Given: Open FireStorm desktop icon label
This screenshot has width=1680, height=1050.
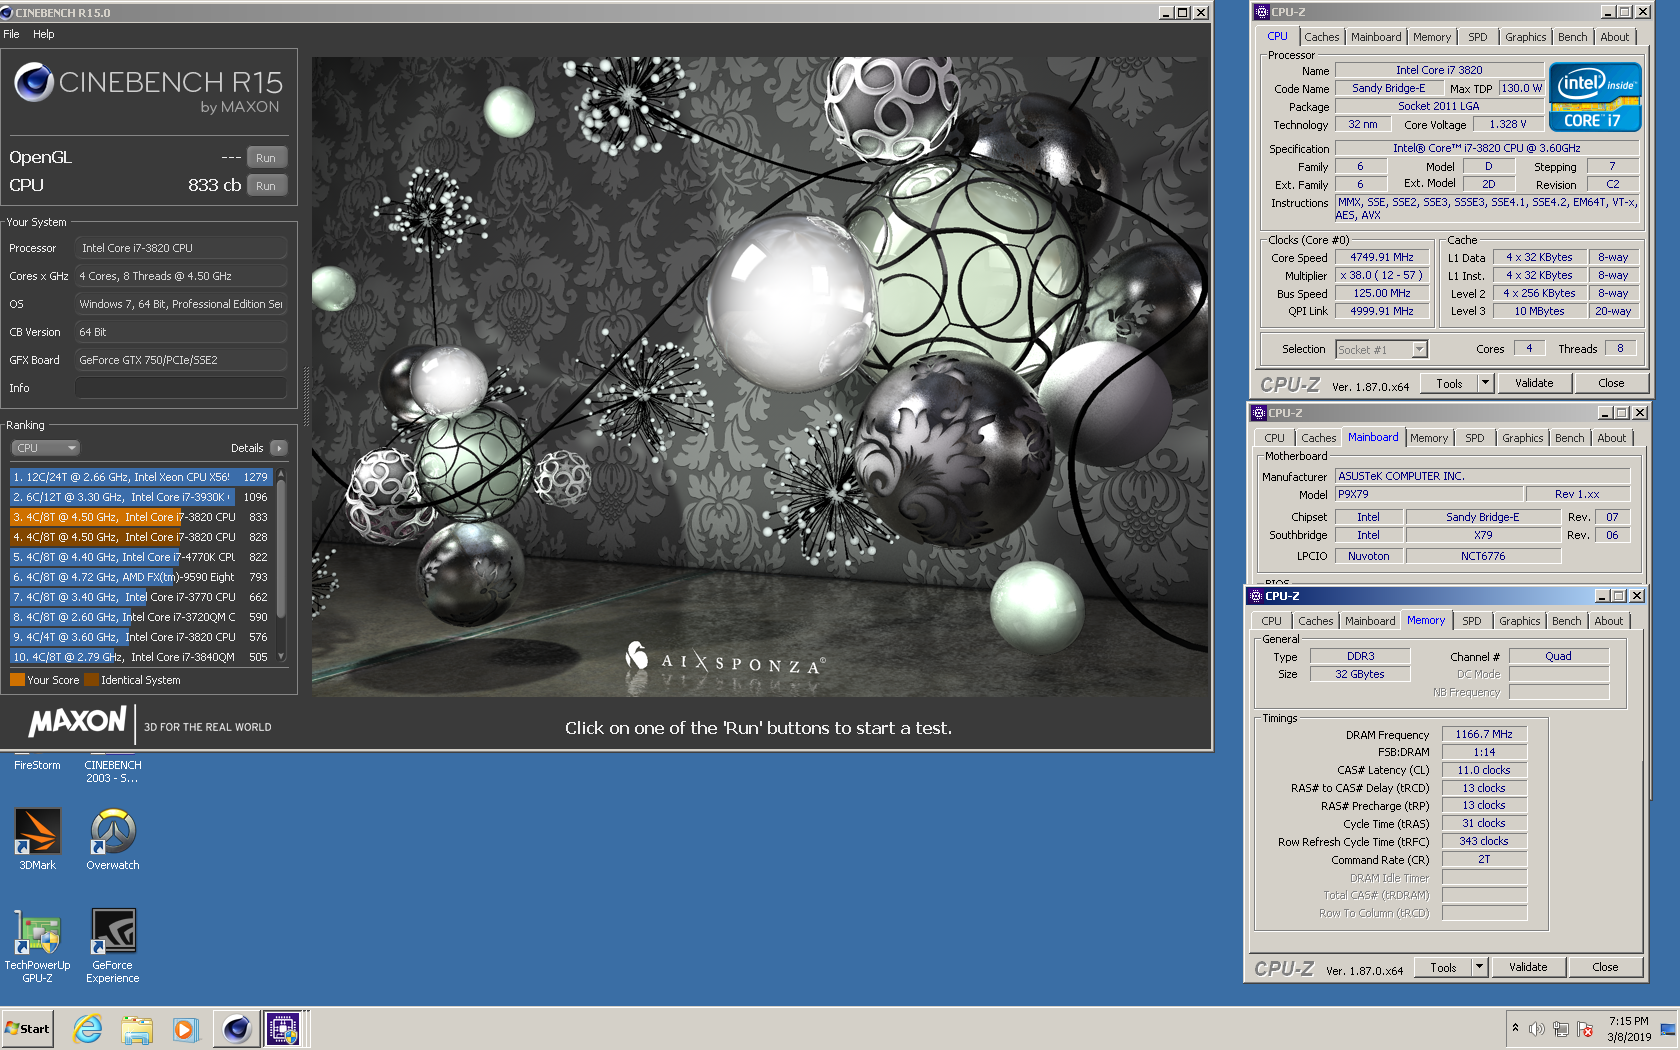Looking at the screenshot, I should [x=37, y=765].
